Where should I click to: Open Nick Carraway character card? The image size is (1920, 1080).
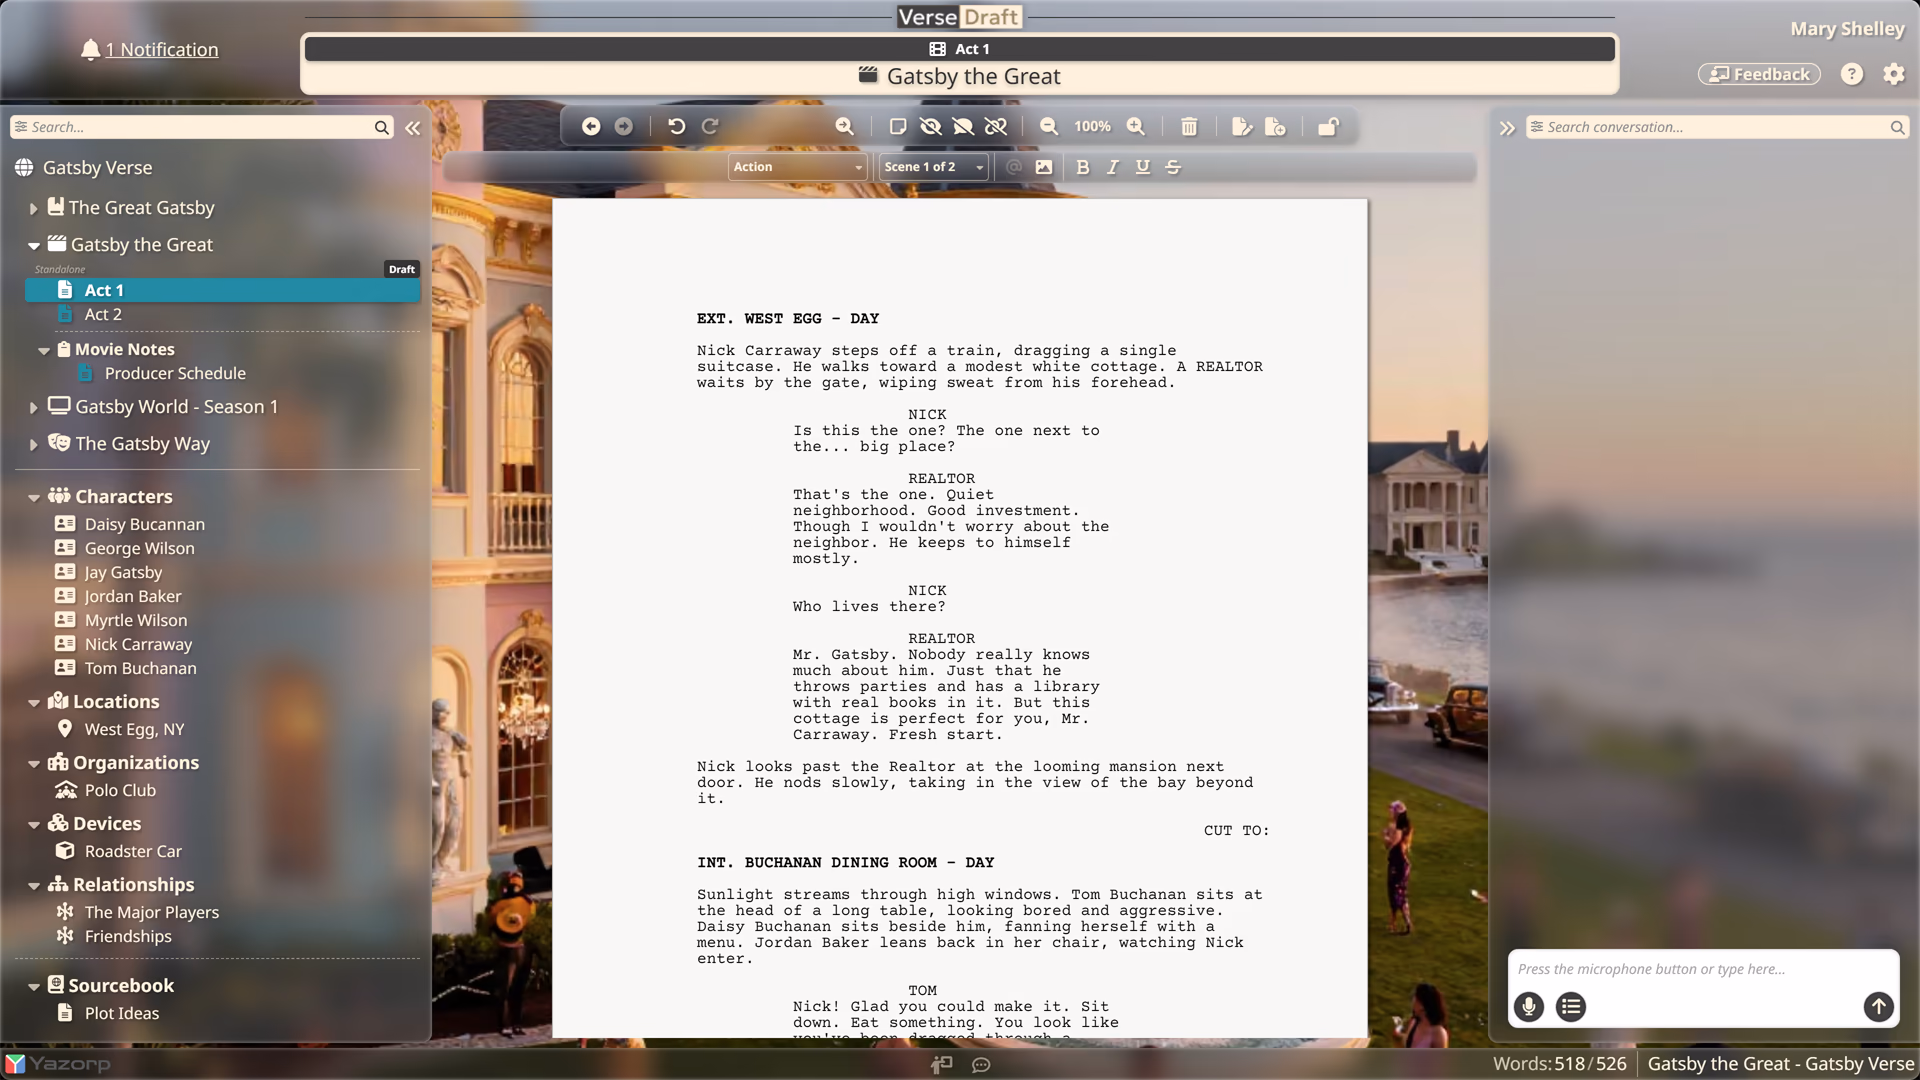pyautogui.click(x=138, y=644)
